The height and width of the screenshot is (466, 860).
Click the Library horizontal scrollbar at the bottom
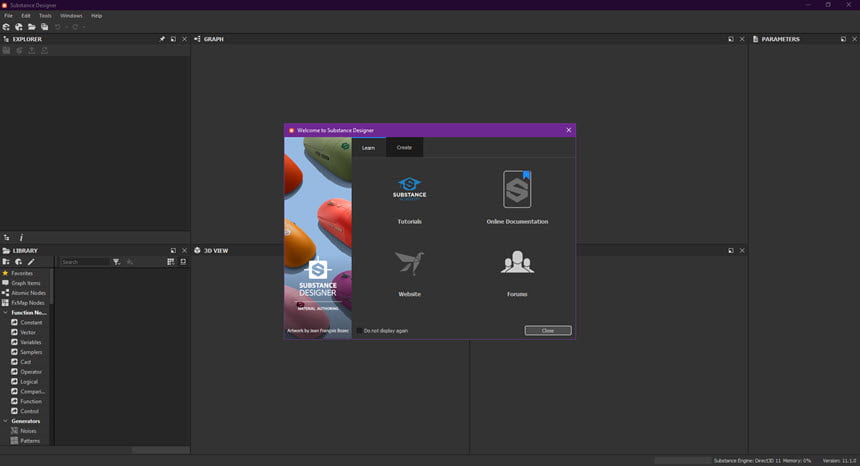click(x=160, y=450)
